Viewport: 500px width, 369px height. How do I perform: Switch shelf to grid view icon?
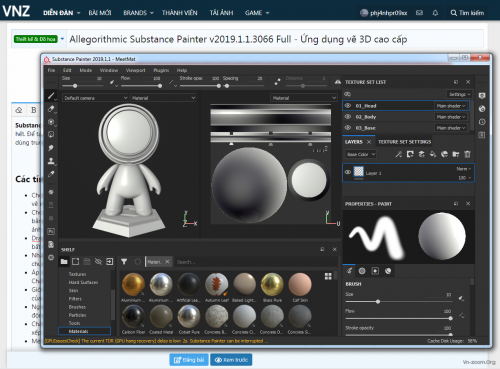point(328,276)
